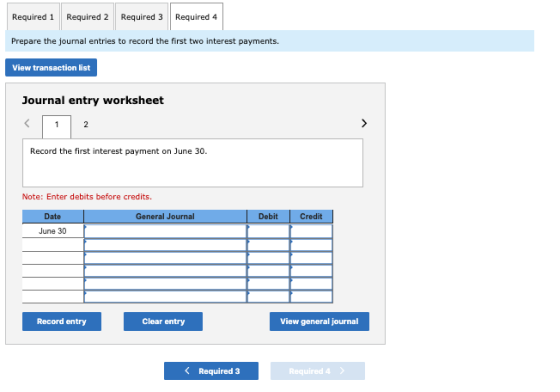
Task: Open journal entry worksheet tab 2
Action: pyautogui.click(x=86, y=124)
